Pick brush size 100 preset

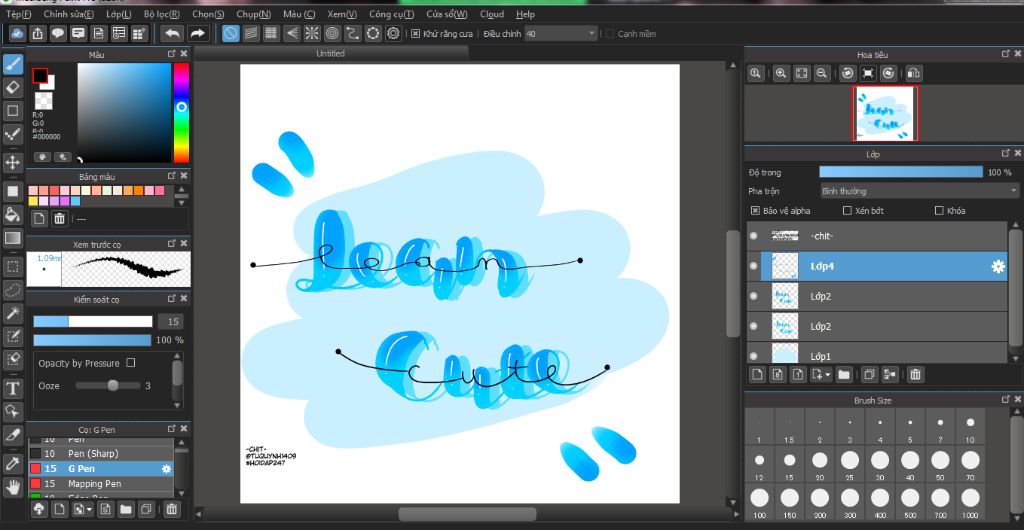pos(759,503)
